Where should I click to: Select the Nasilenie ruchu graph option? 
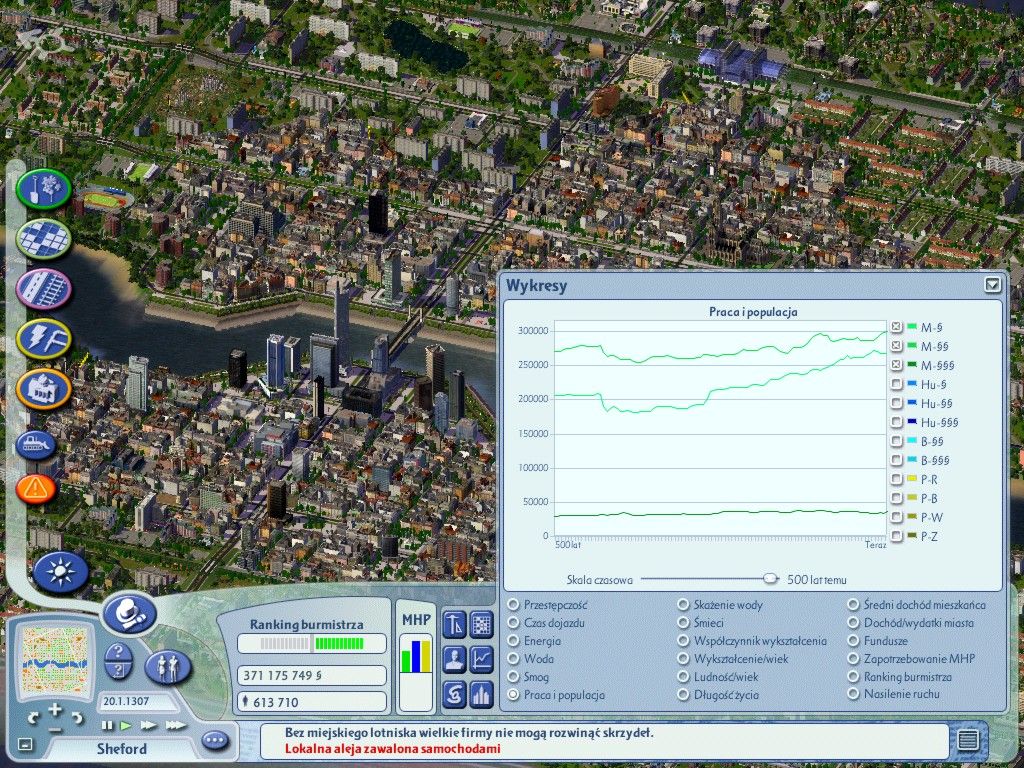(x=853, y=694)
